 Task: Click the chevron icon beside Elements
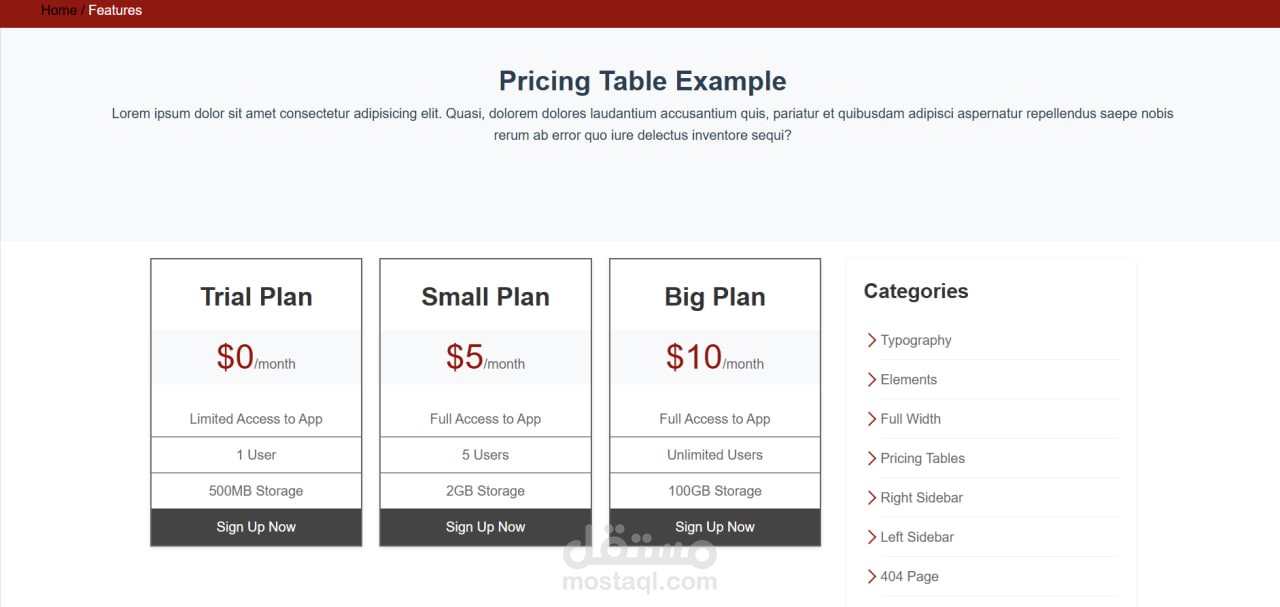click(872, 379)
